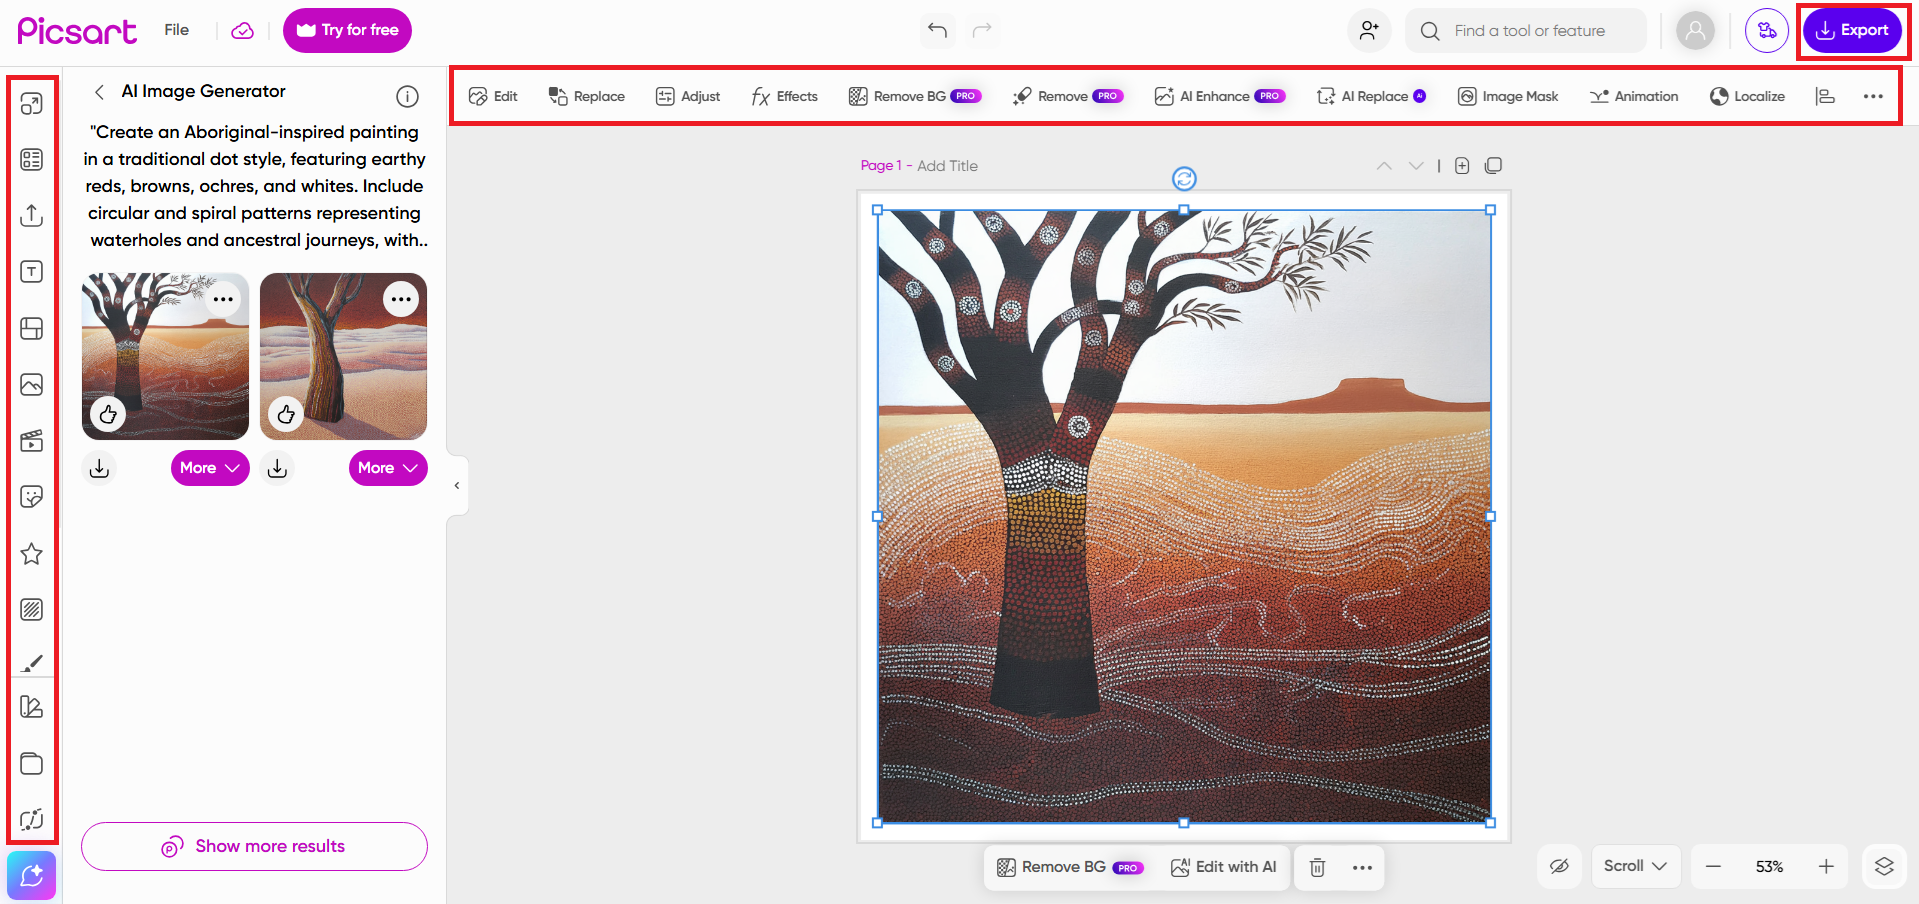Open the hatched Background icon in sidebar
The image size is (1919, 904).
[x=32, y=610]
